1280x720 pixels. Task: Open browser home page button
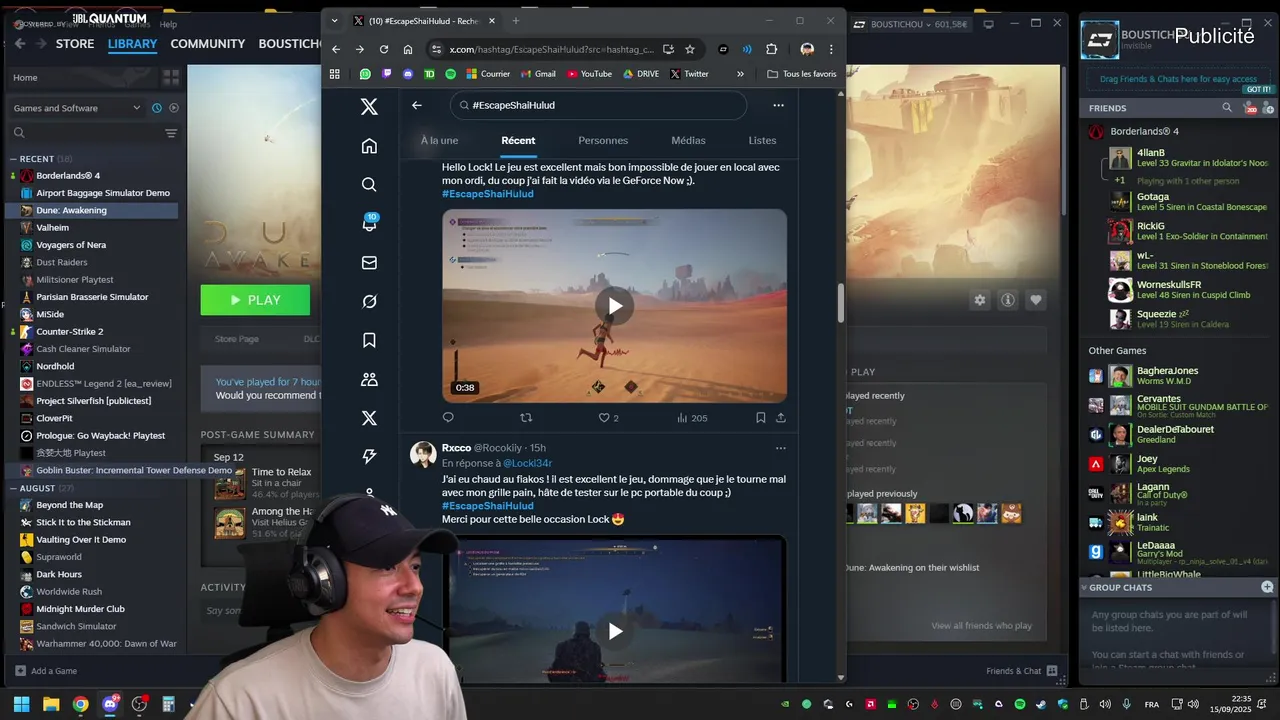[x=408, y=49]
